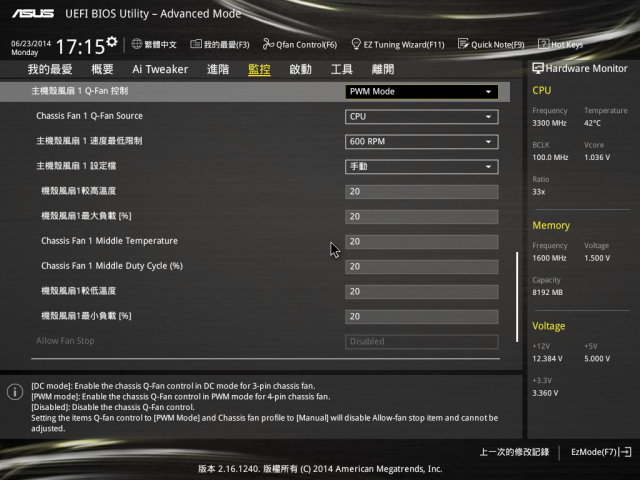
Task: Open the 手動 fan profile dropdown
Action: point(422,167)
